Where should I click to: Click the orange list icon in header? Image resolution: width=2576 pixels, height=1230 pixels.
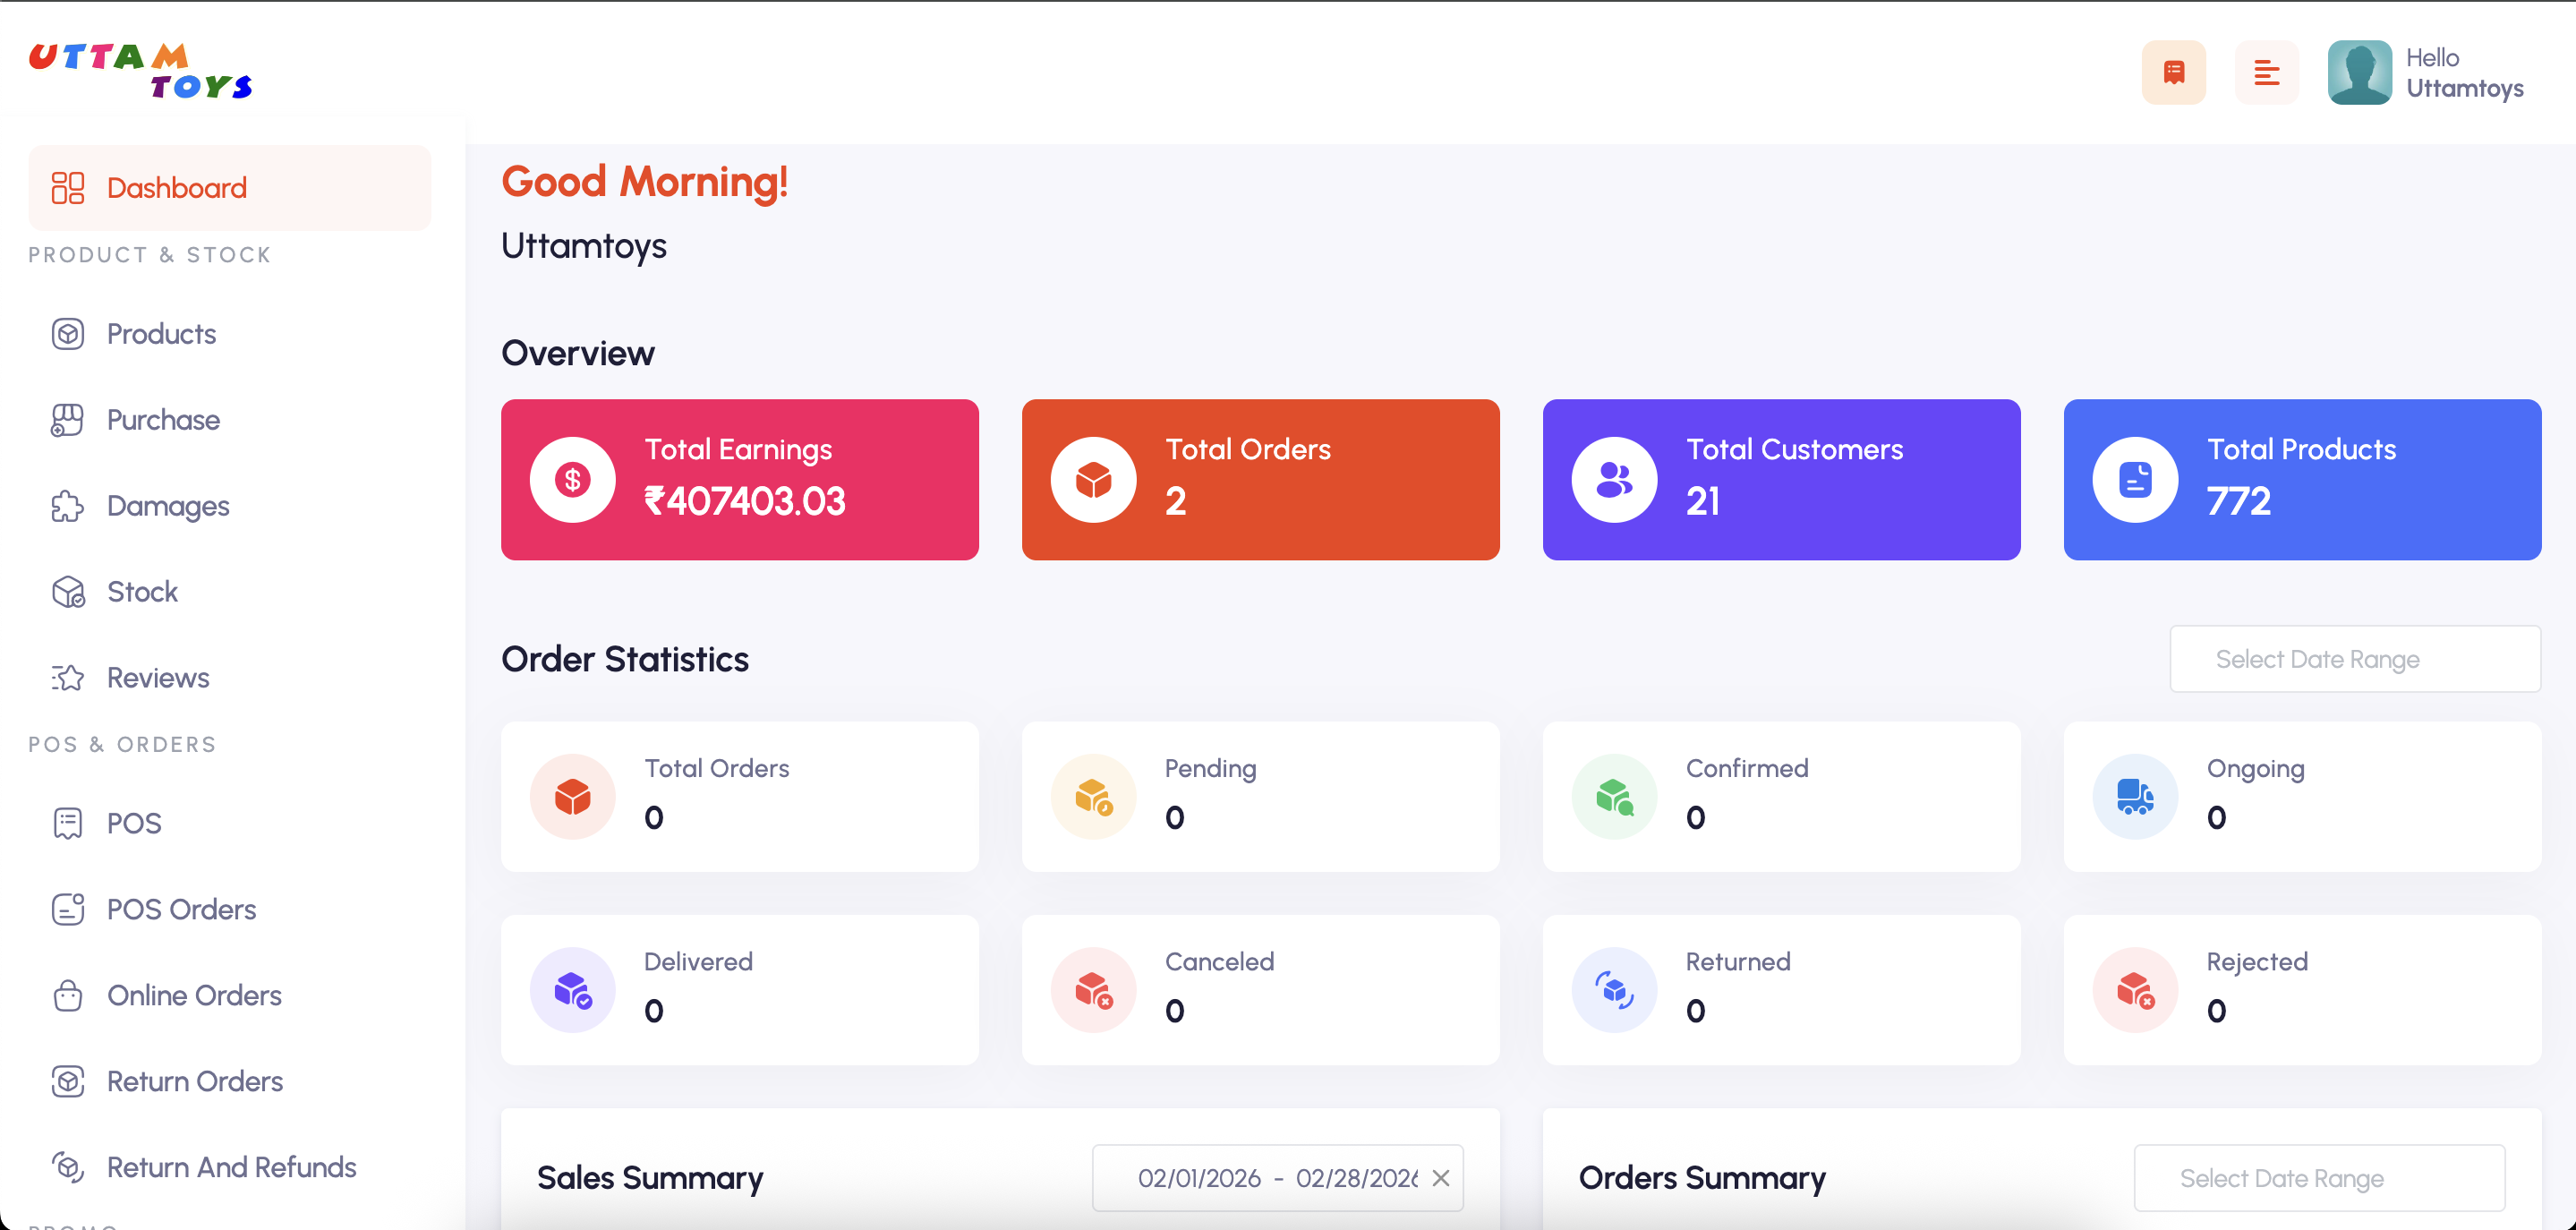(2266, 71)
